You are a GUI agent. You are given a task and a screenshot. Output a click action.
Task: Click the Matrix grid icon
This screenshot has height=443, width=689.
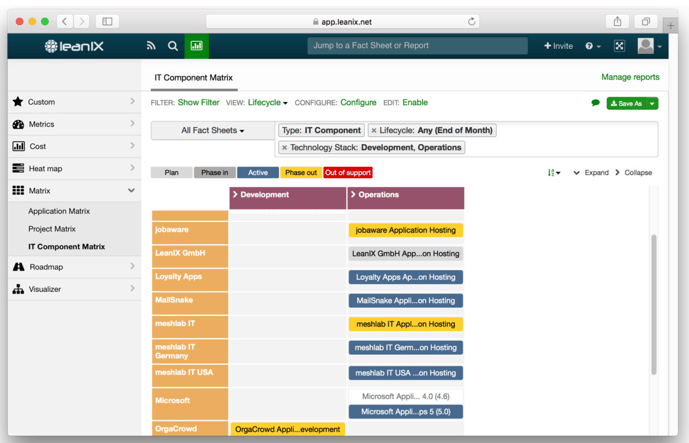click(x=18, y=190)
